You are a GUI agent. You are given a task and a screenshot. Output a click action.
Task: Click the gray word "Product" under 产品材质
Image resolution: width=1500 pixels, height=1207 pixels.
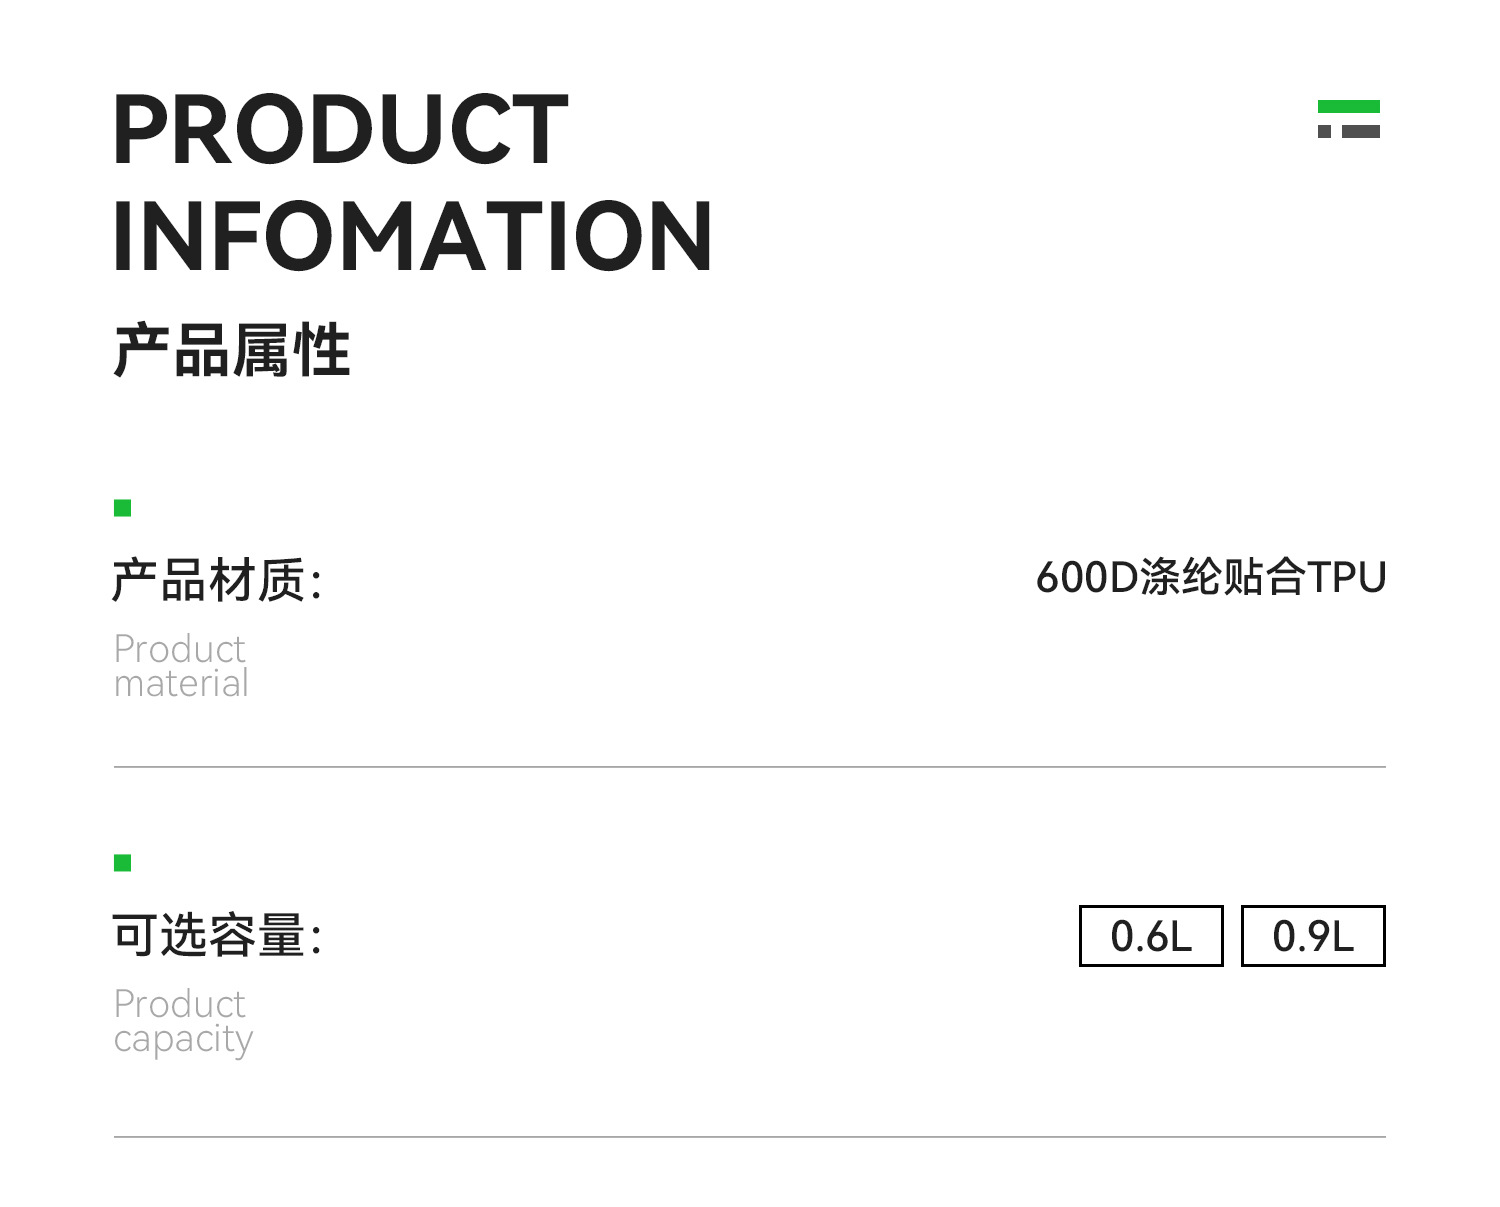pyautogui.click(x=180, y=649)
